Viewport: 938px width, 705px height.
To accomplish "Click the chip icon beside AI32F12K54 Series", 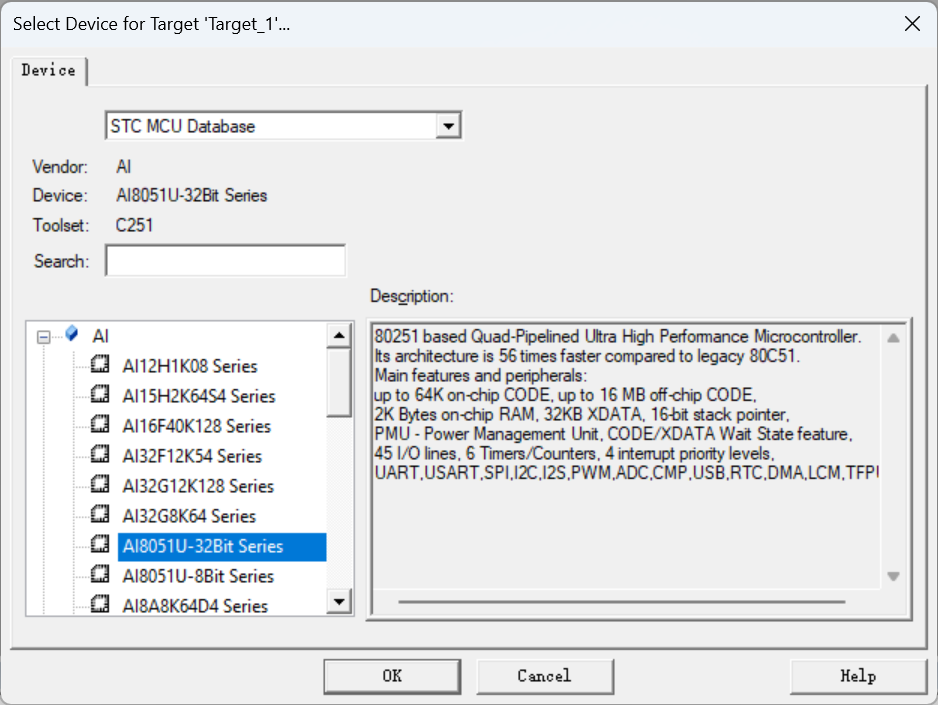I will (x=100, y=454).
